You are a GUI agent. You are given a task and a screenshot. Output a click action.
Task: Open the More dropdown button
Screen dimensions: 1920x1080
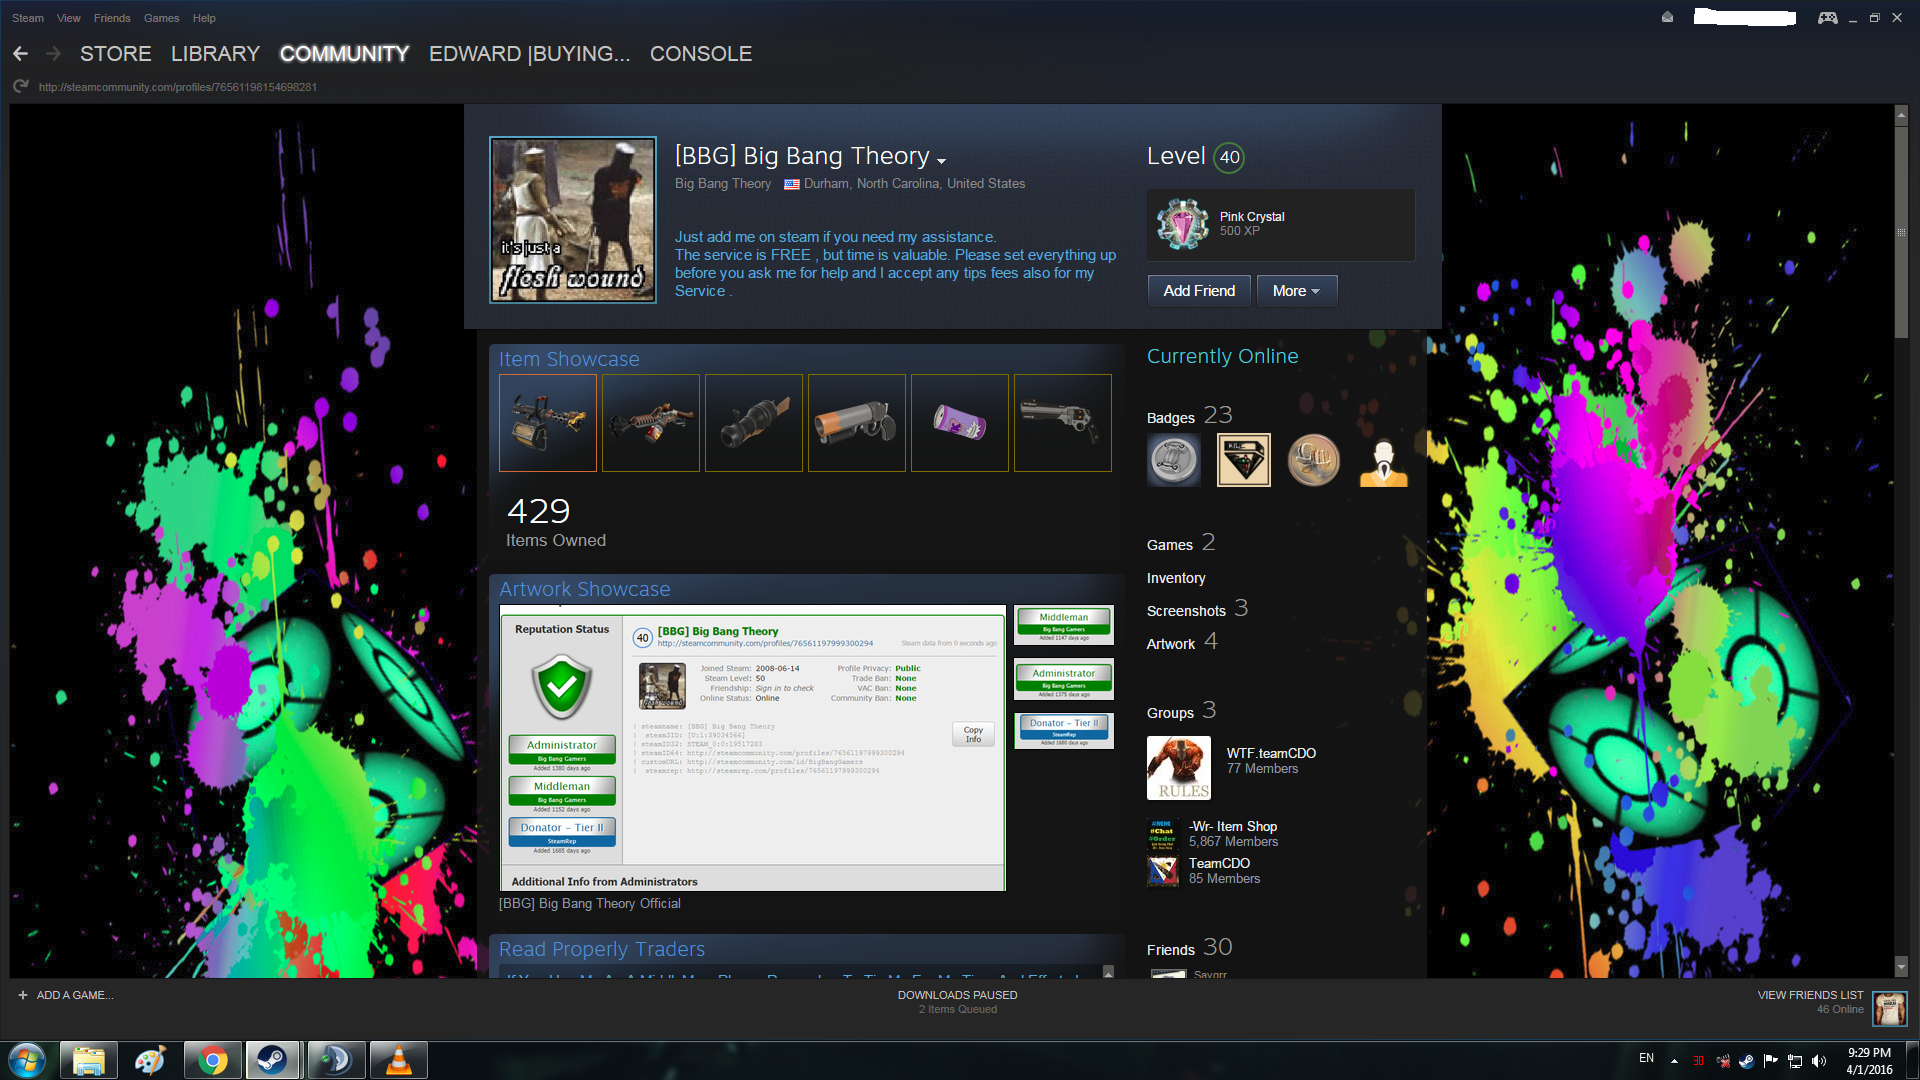click(1296, 291)
